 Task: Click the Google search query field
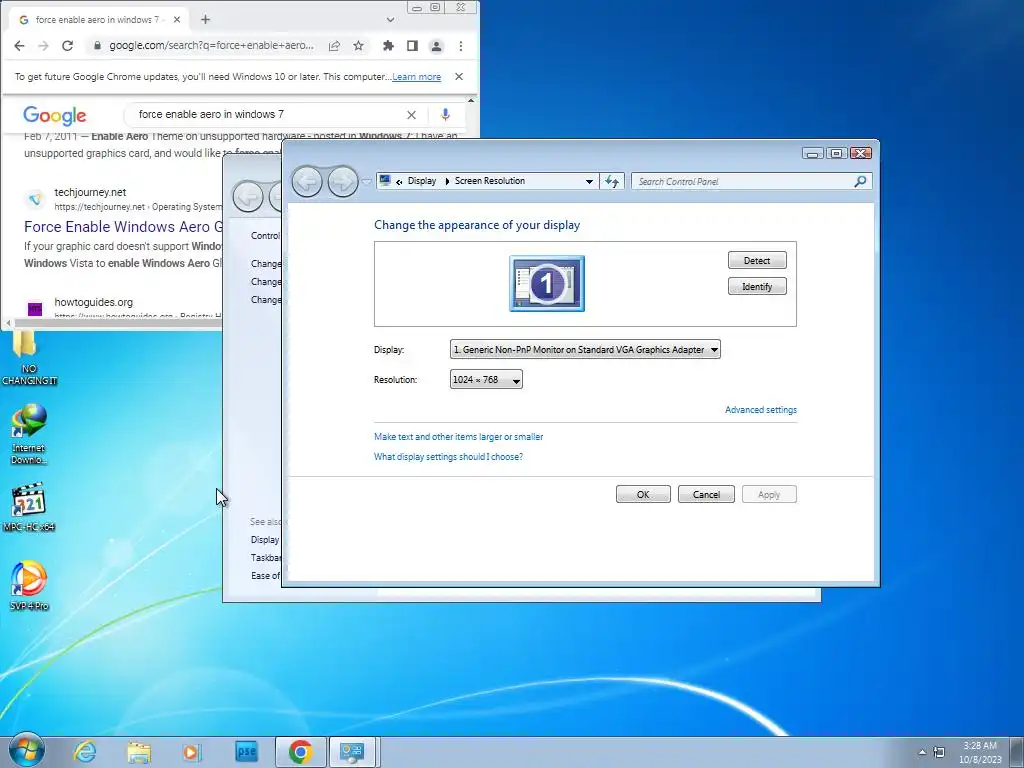point(268,114)
